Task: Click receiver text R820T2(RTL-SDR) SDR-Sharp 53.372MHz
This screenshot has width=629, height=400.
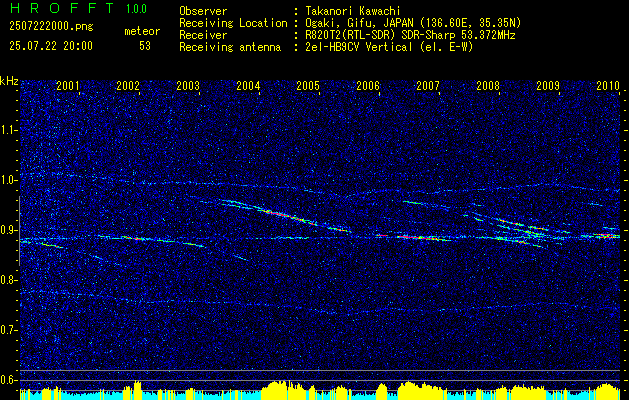Action: click(410, 35)
